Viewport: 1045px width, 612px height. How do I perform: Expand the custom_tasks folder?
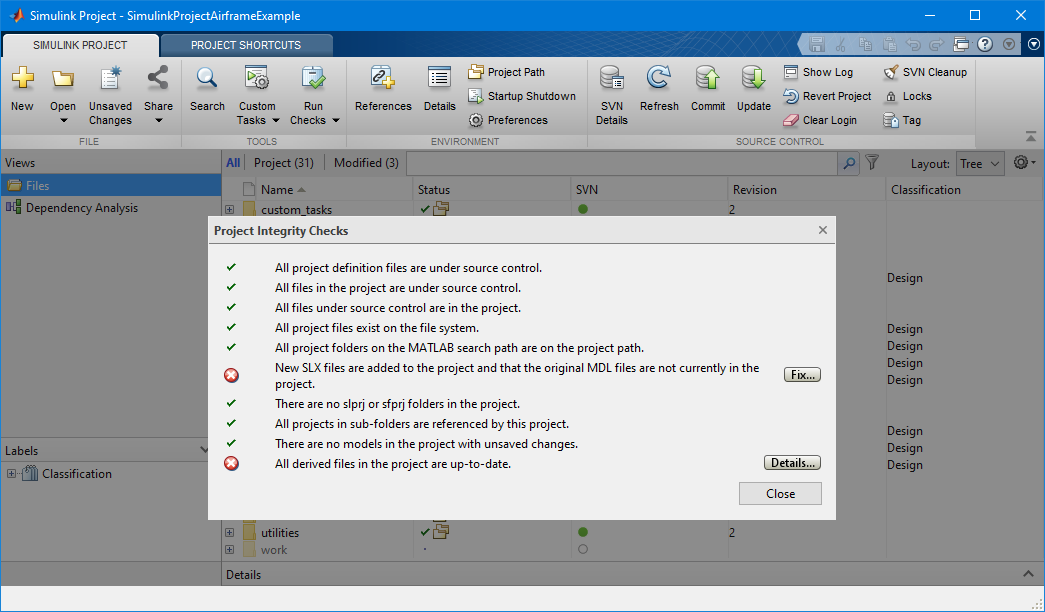click(229, 209)
